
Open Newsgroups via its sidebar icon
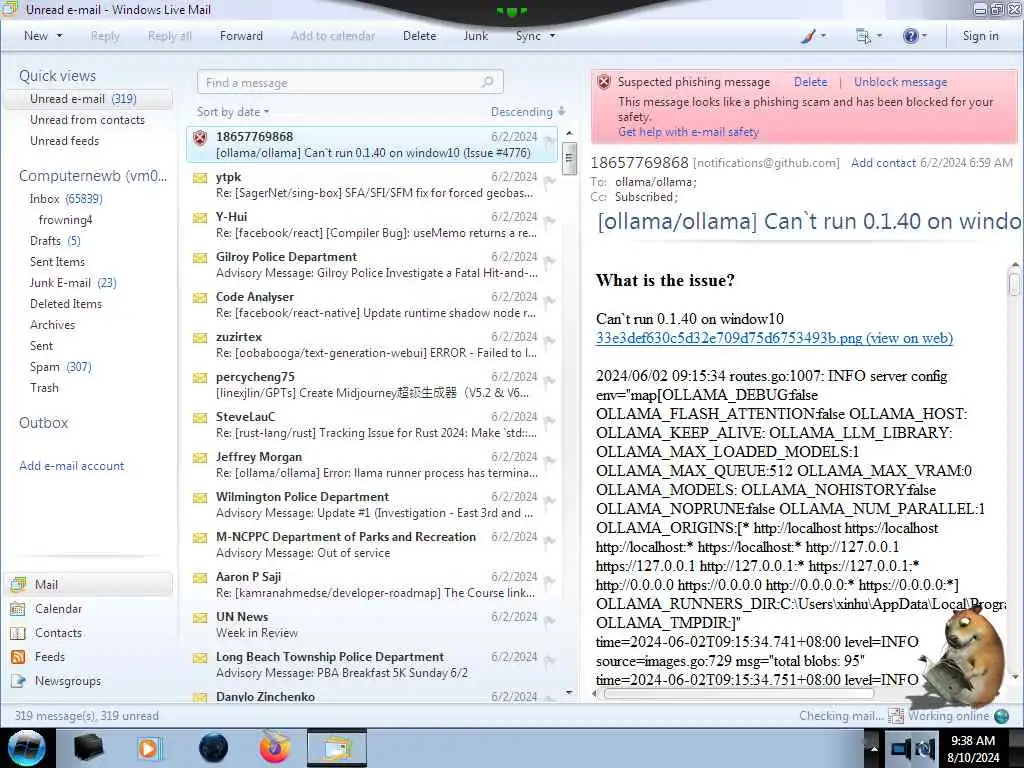pyautogui.click(x=18, y=681)
